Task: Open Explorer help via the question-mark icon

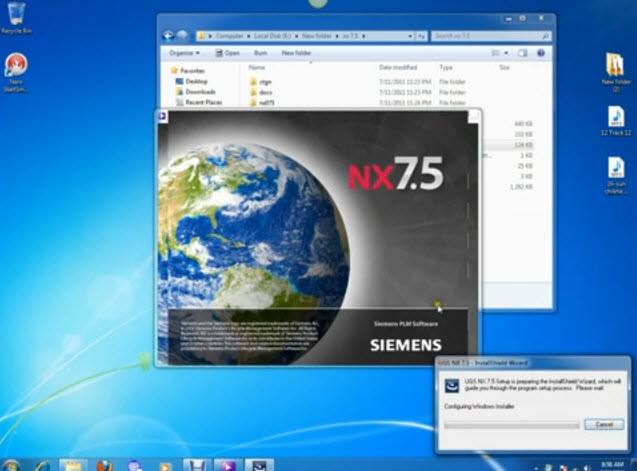Action: pos(541,53)
